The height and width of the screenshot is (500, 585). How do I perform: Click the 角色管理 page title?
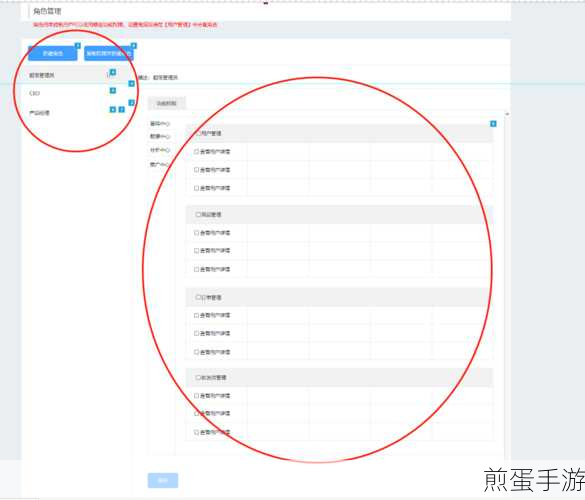[47, 11]
